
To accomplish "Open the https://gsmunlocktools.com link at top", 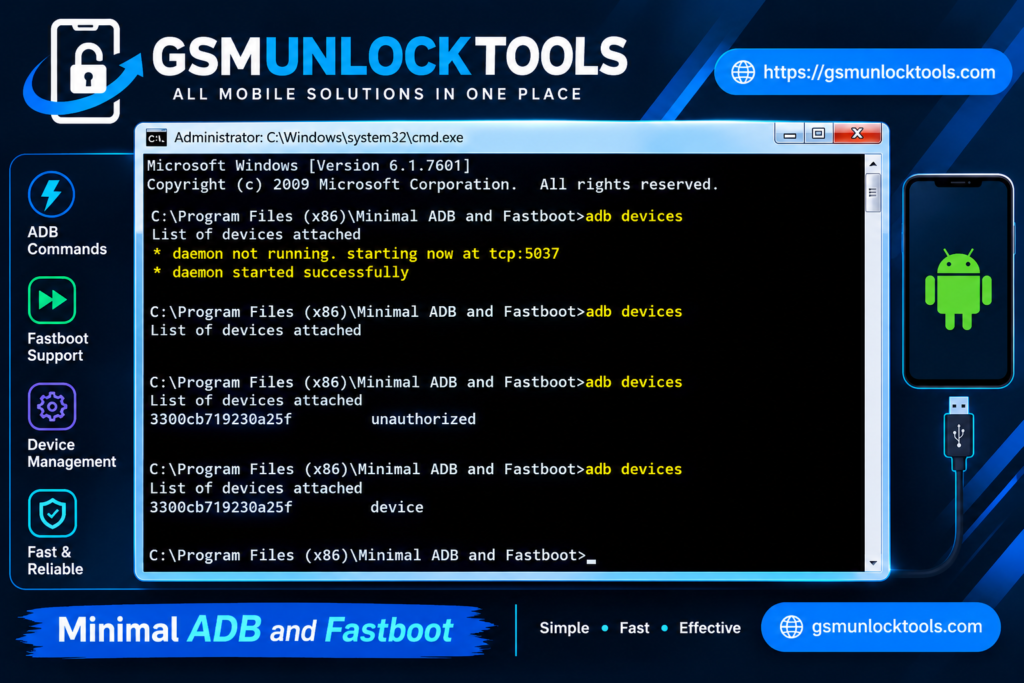I will pyautogui.click(x=863, y=72).
